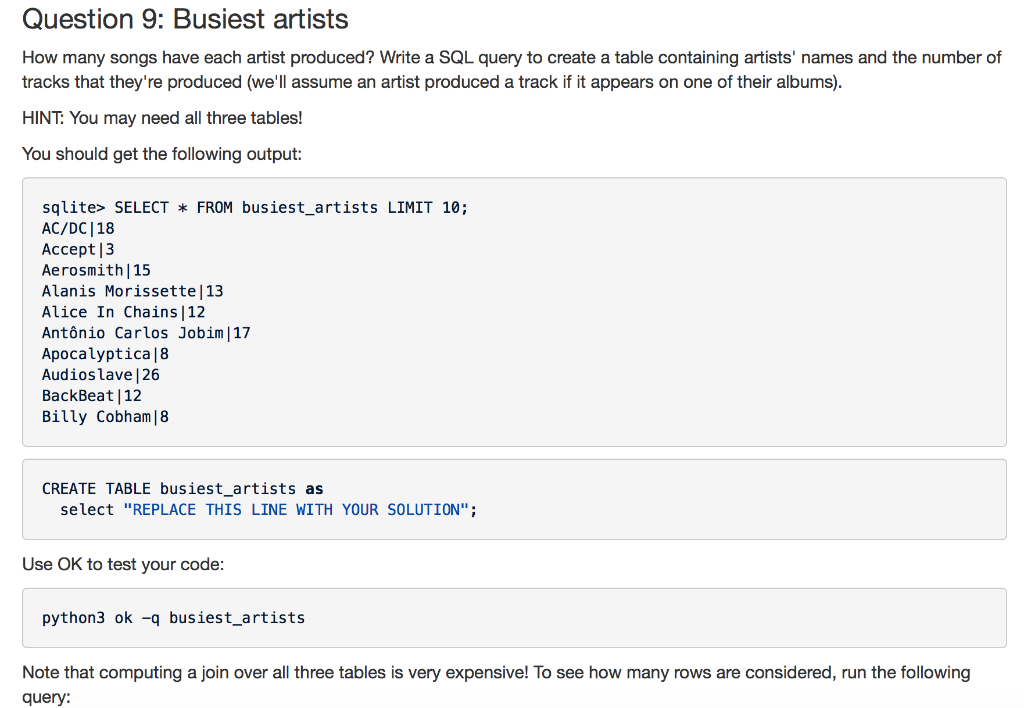Click the HINT line about three tables
Viewport: 1024px width, 708px height.
(162, 118)
